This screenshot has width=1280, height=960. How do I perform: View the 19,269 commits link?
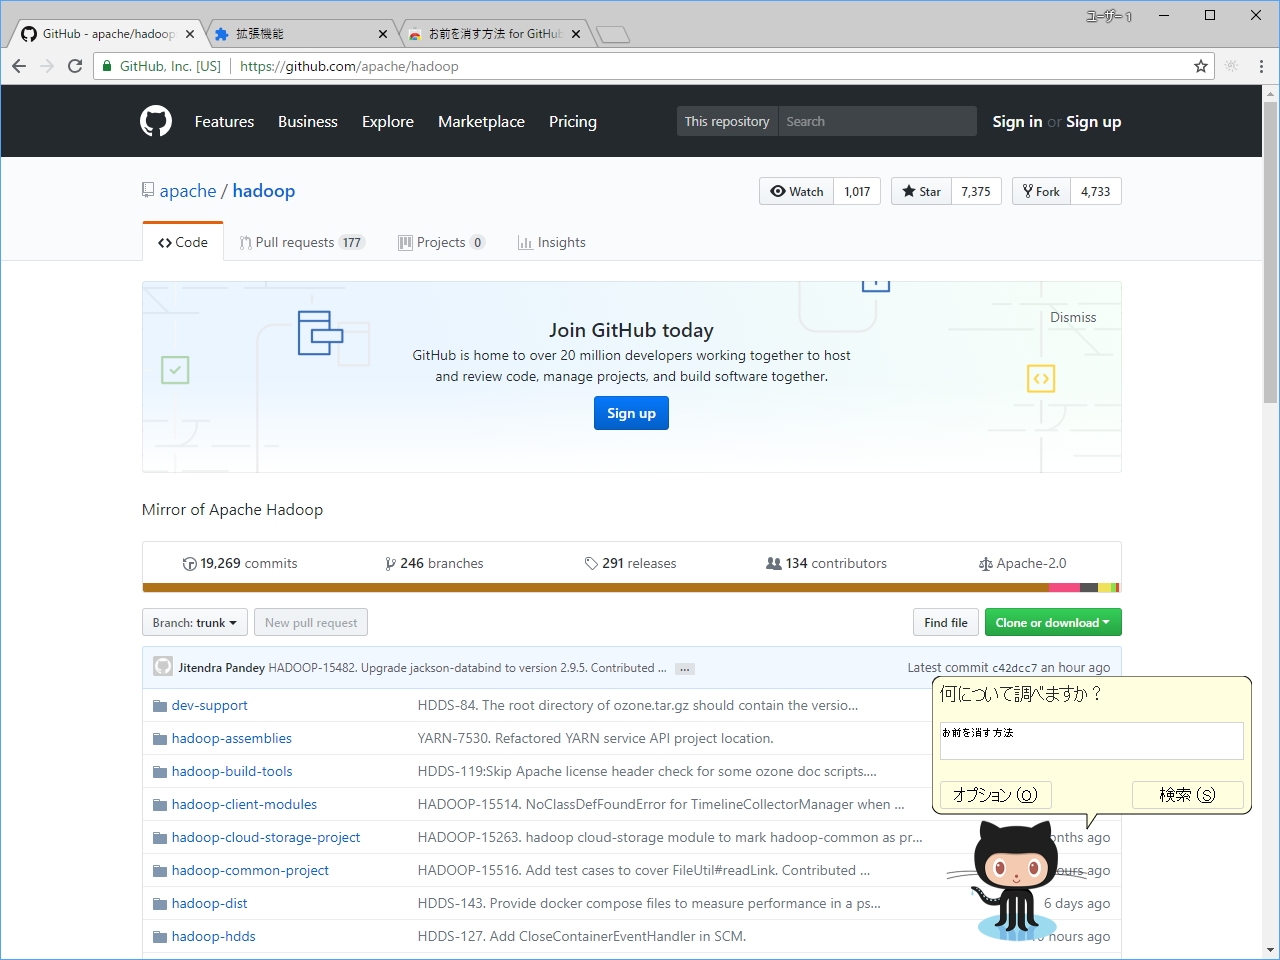point(240,563)
